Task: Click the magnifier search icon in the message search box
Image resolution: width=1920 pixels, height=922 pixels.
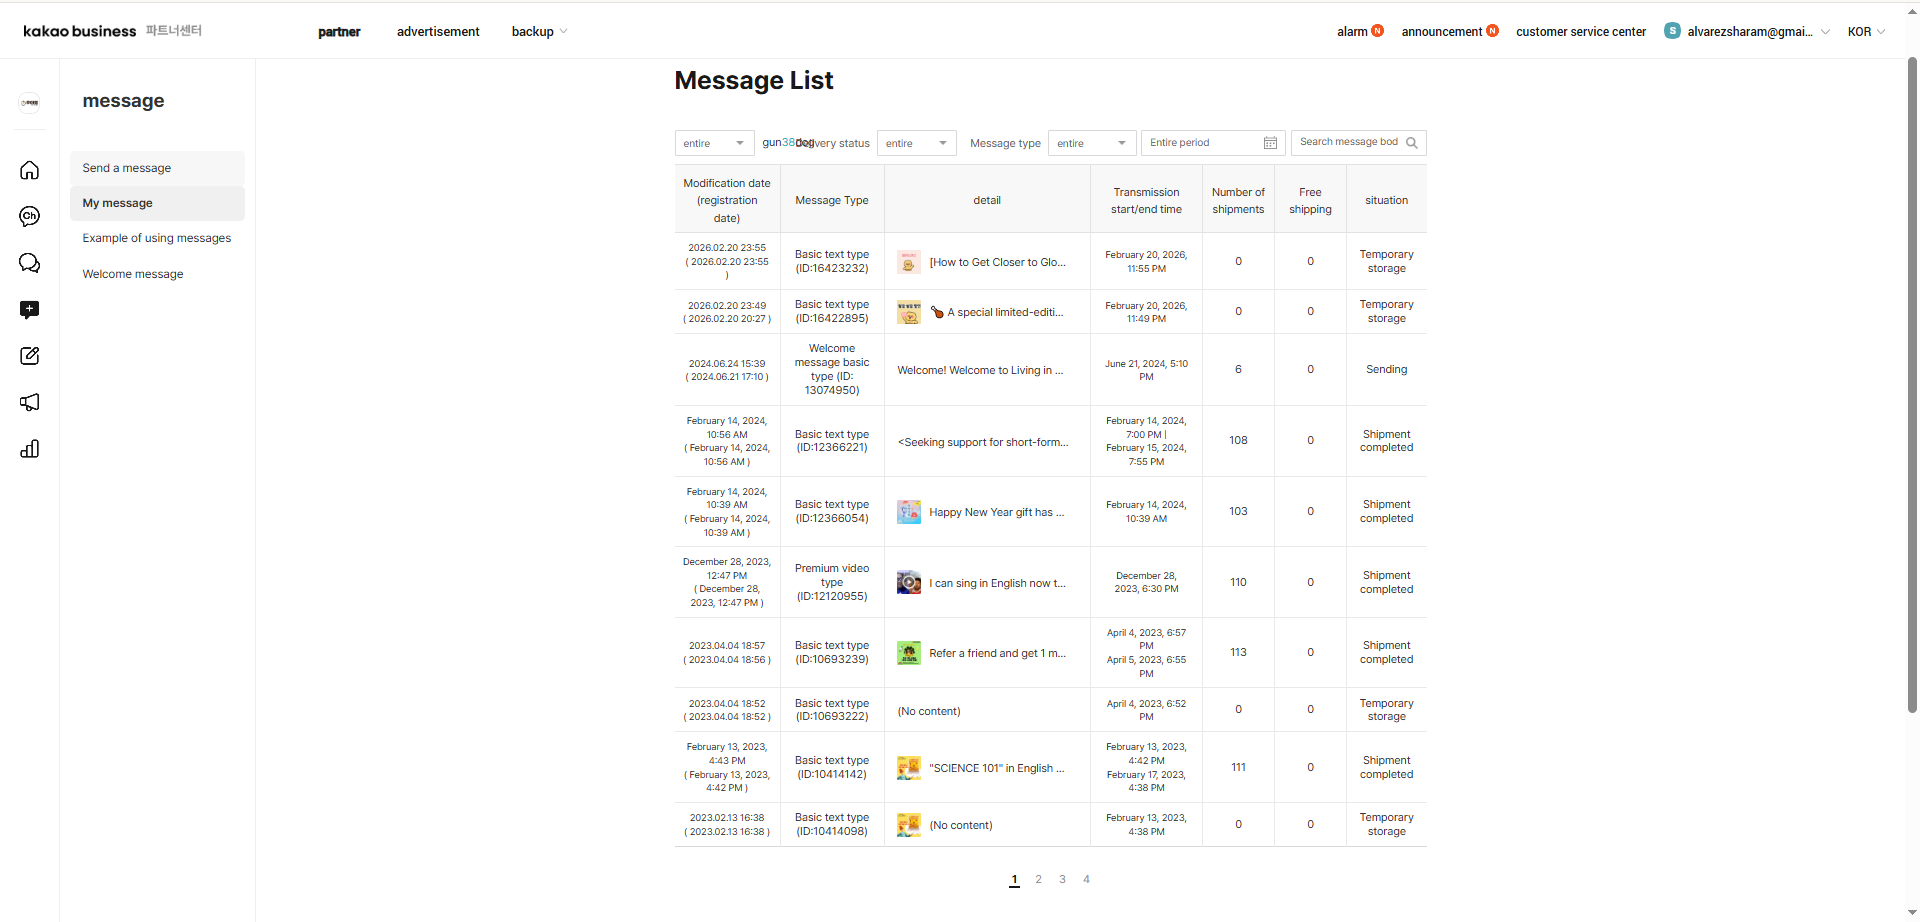Action: [x=1412, y=143]
